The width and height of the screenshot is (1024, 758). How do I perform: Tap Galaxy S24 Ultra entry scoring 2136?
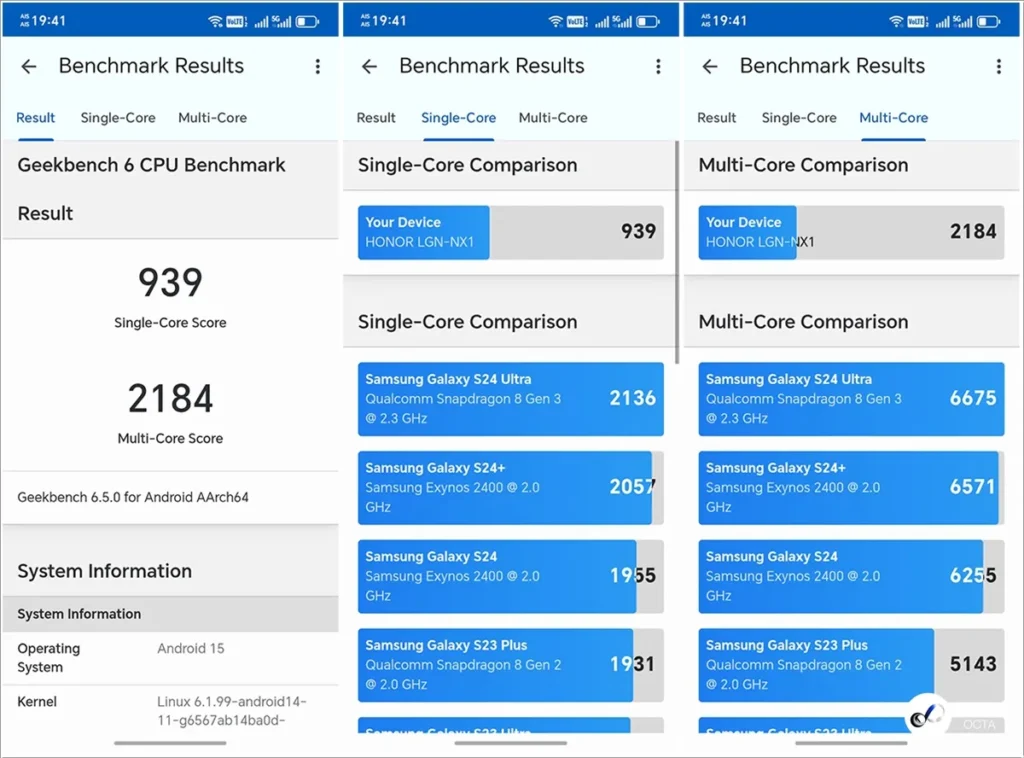tap(510, 399)
